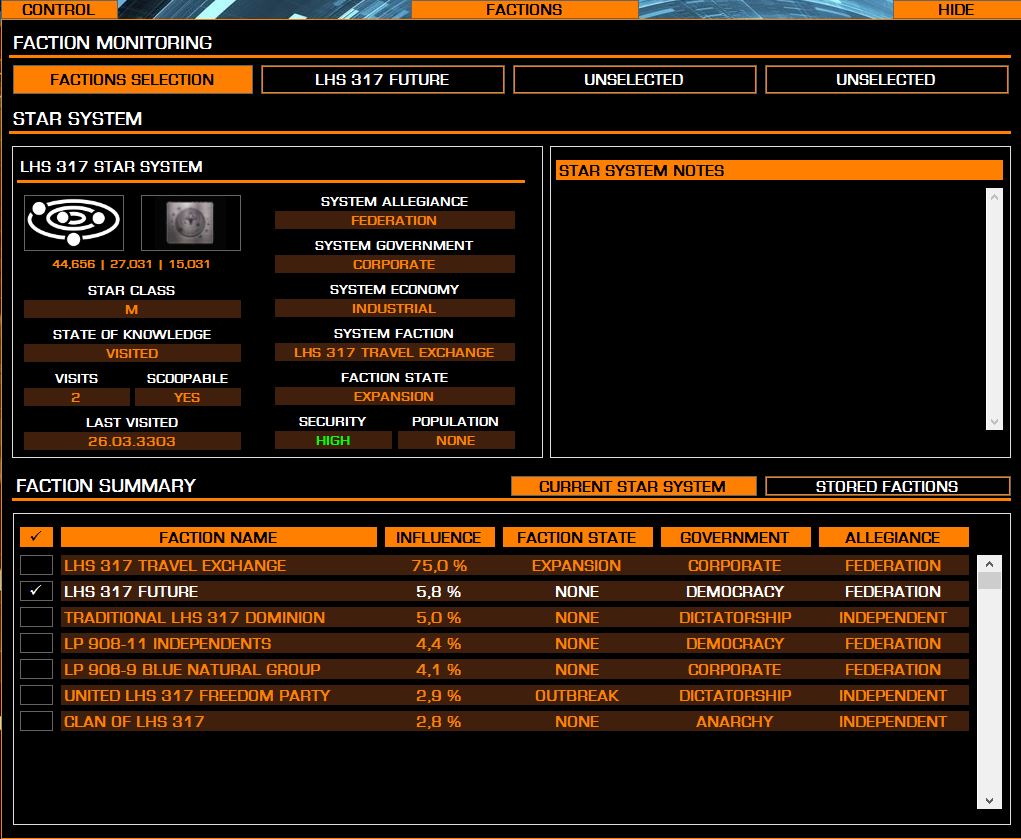Show the Current Star System factions
The width and height of the screenshot is (1021, 839).
point(633,487)
